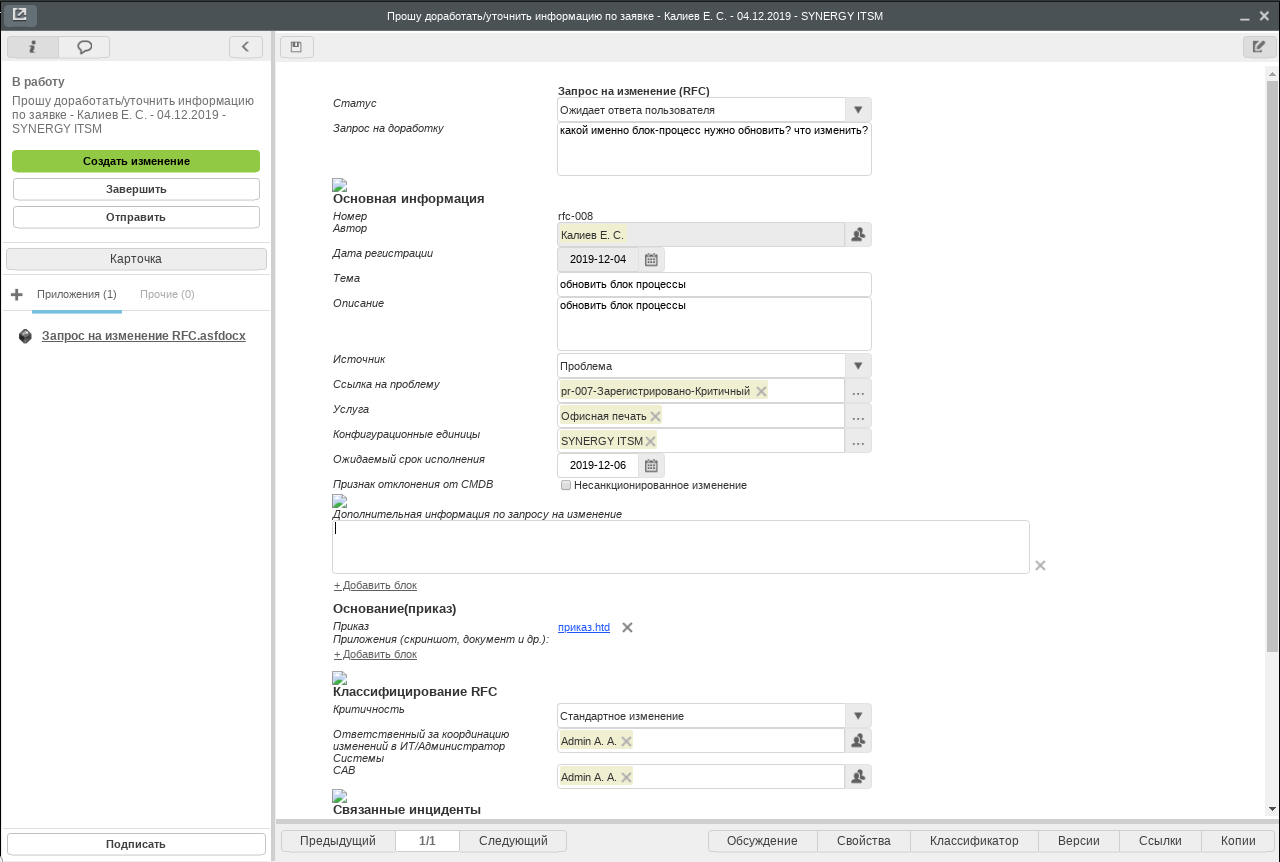Image resolution: width=1280 pixels, height=862 pixels.
Task: Open browse dialog for Услуга field
Action: tap(858, 416)
